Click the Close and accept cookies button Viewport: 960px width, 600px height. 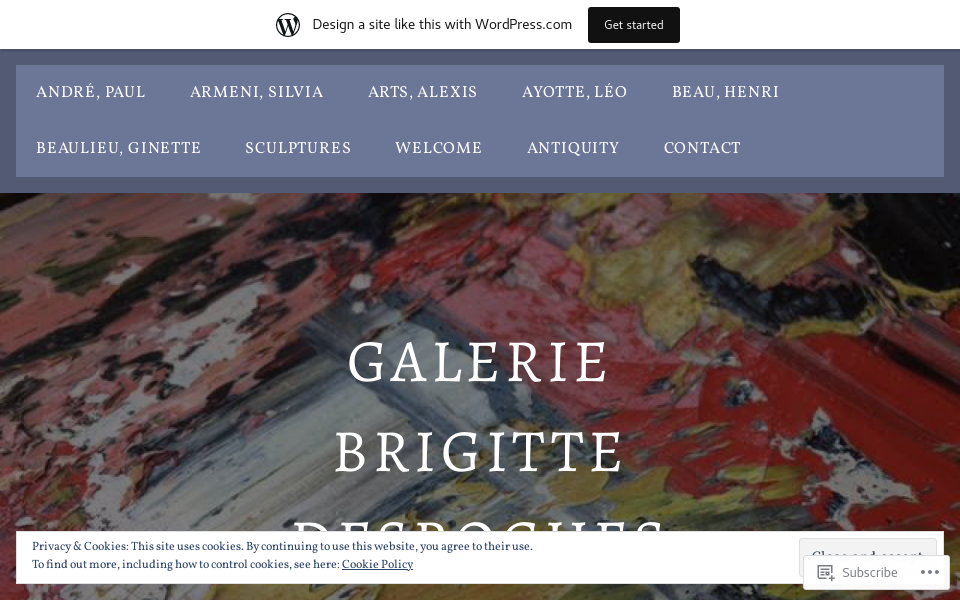pyautogui.click(x=867, y=549)
